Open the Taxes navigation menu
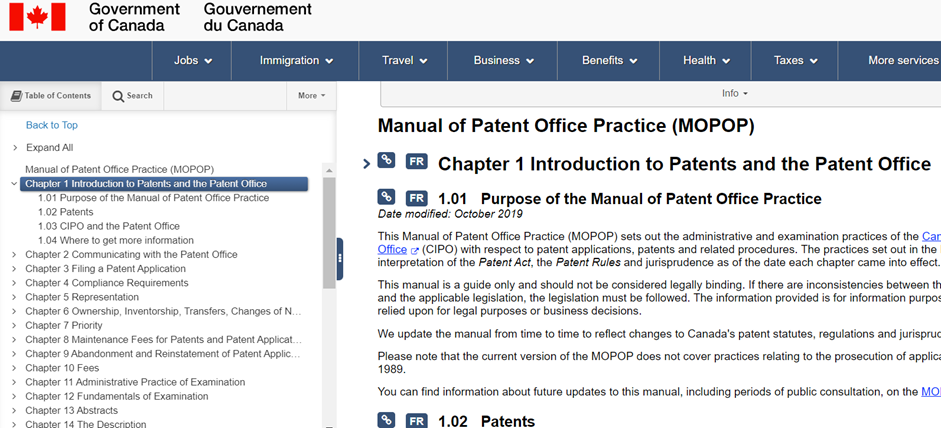The width and height of the screenshot is (941, 428). (x=794, y=60)
